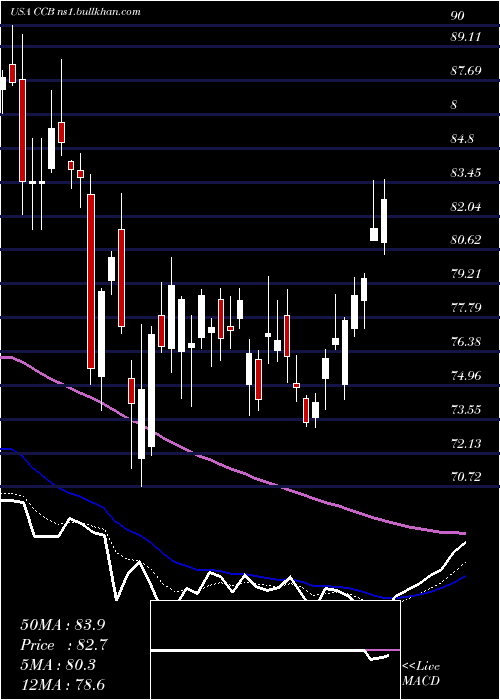Select the 70.72 price axis label
Image resolution: width=500 pixels, height=700 pixels.
[466, 477]
